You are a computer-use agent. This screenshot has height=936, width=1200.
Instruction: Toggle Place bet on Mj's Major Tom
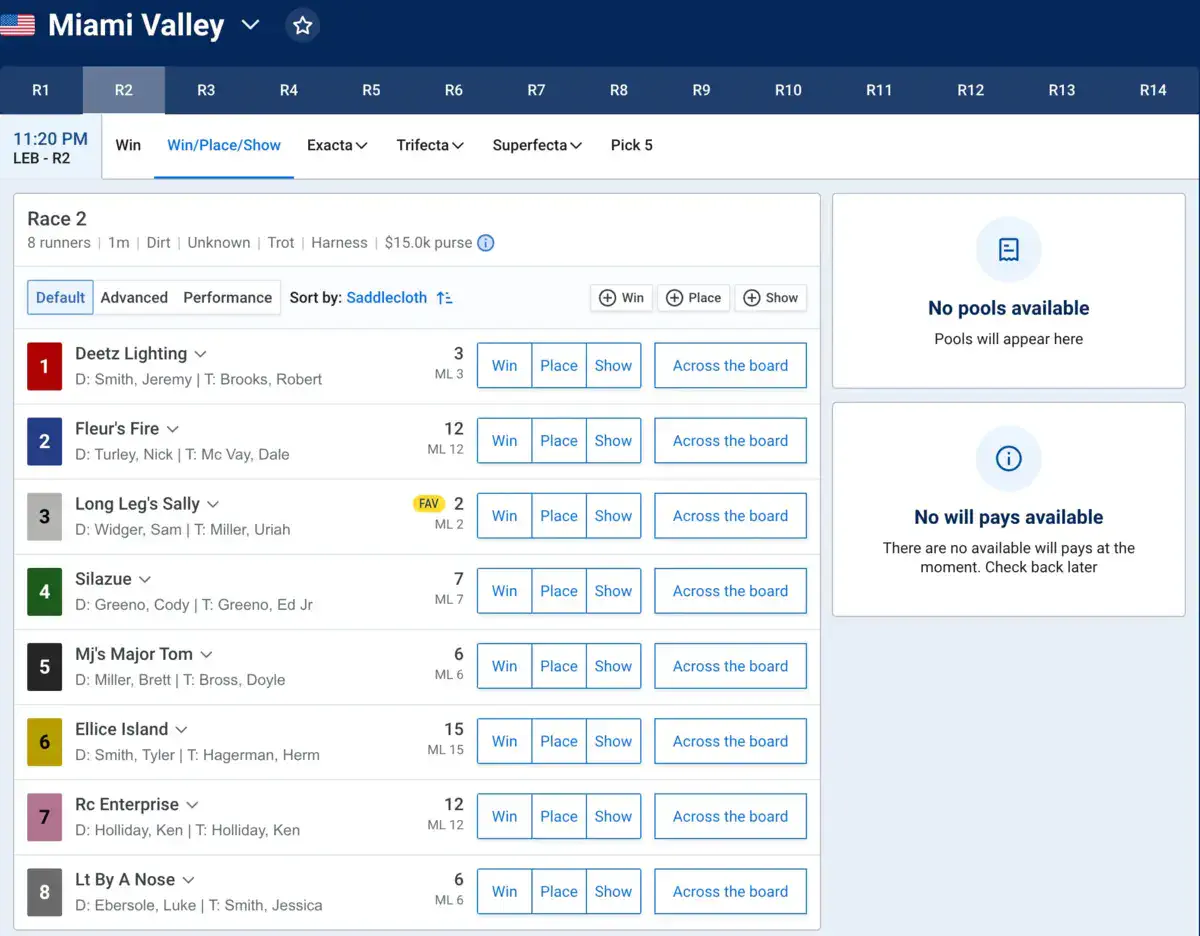[559, 666]
